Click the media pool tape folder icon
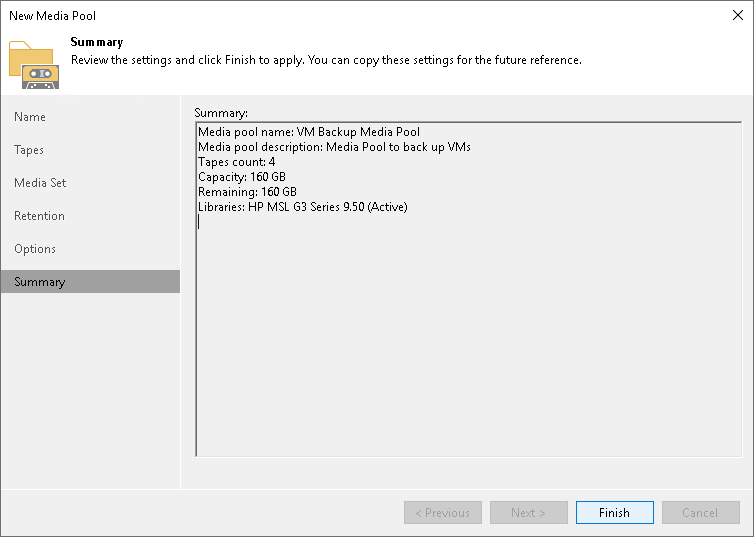Screen dimensions: 754x537 click(34, 65)
